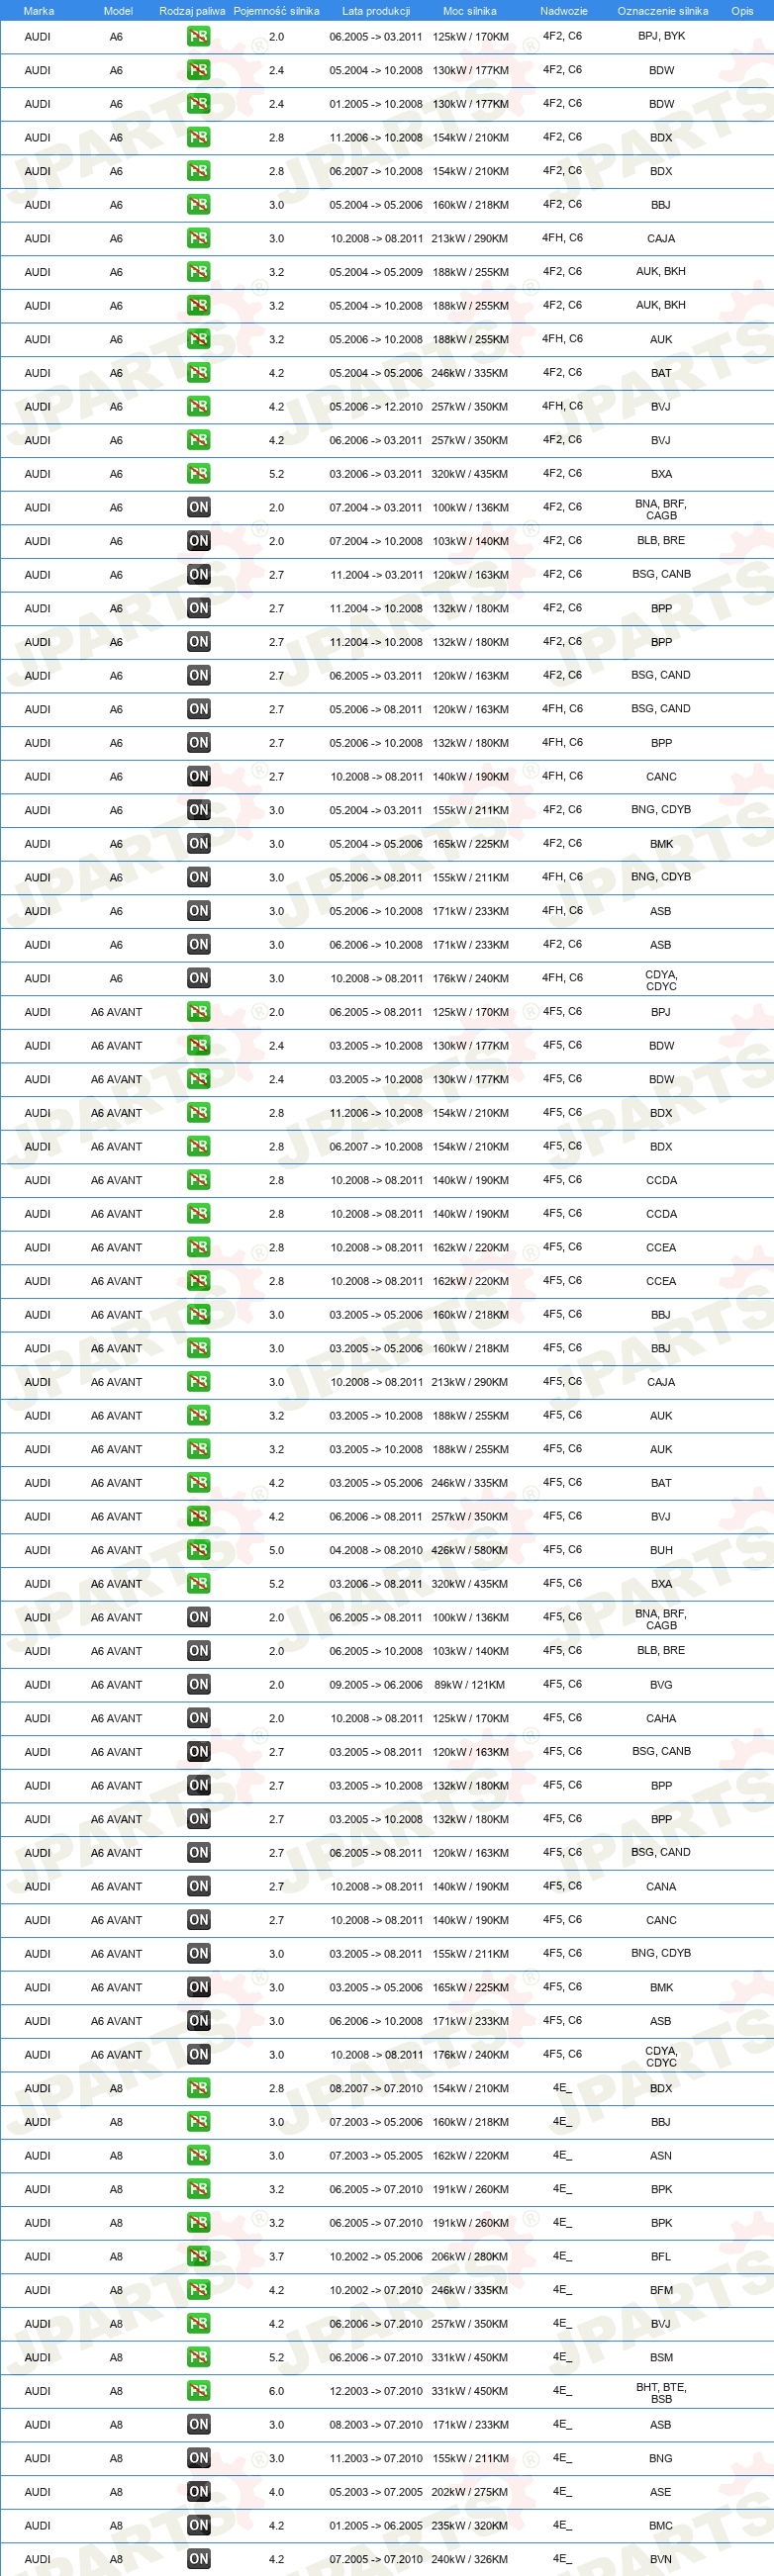774x2576 pixels.
Task: Select the engine capacity value 6.0
Action: [276, 2391]
